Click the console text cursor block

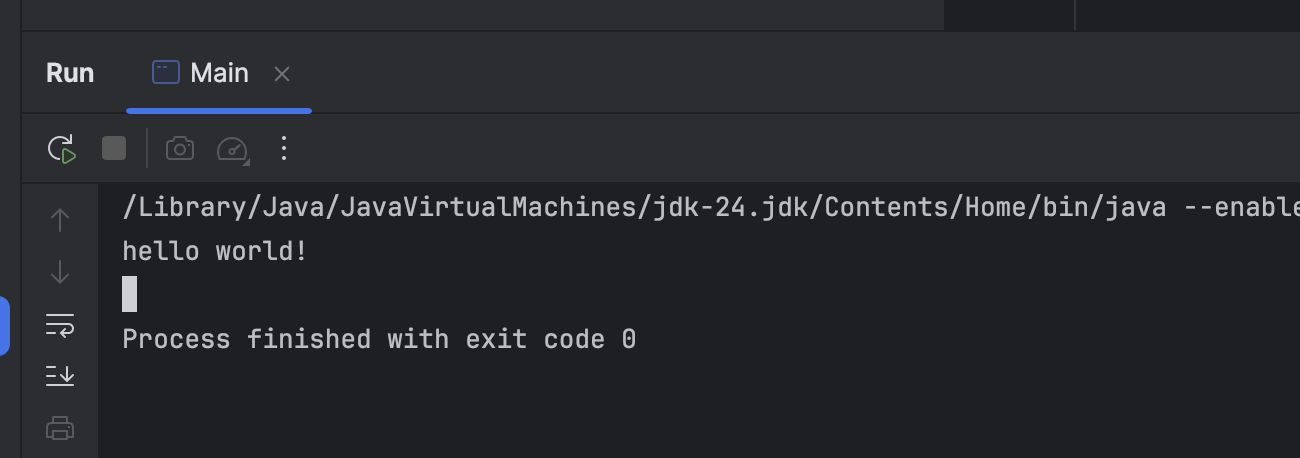click(x=129, y=295)
